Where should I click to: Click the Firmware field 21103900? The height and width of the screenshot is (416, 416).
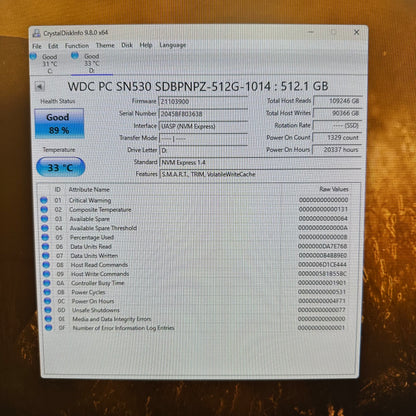[203, 102]
